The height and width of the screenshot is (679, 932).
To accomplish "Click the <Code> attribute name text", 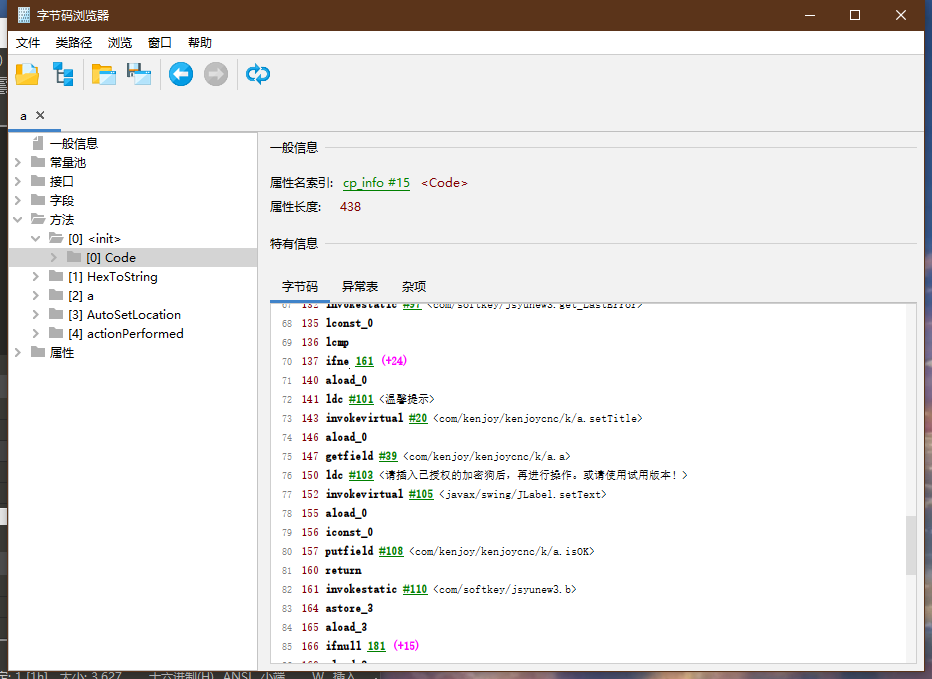I will (x=444, y=183).
